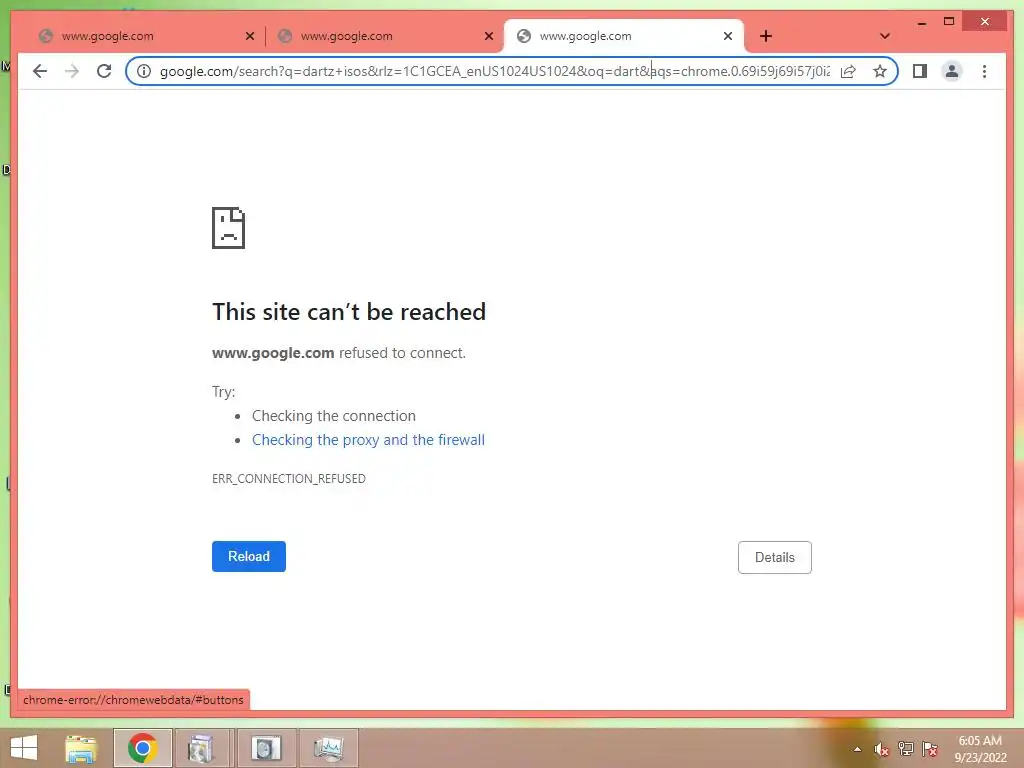Viewport: 1024px width, 768px height.
Task: Click the network tray icon
Action: point(906,749)
